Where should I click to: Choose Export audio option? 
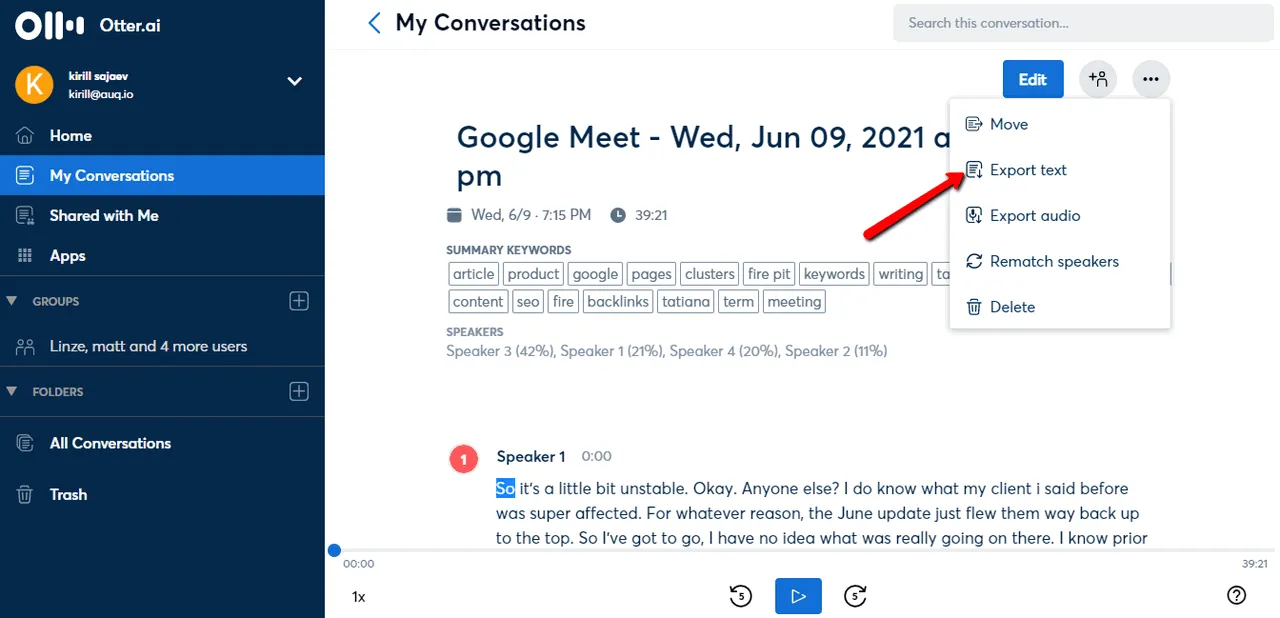(1060, 215)
